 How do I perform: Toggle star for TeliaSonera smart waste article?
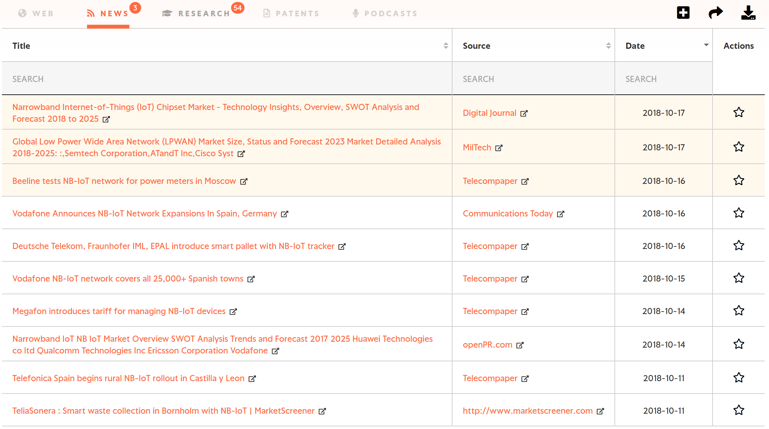(x=738, y=410)
